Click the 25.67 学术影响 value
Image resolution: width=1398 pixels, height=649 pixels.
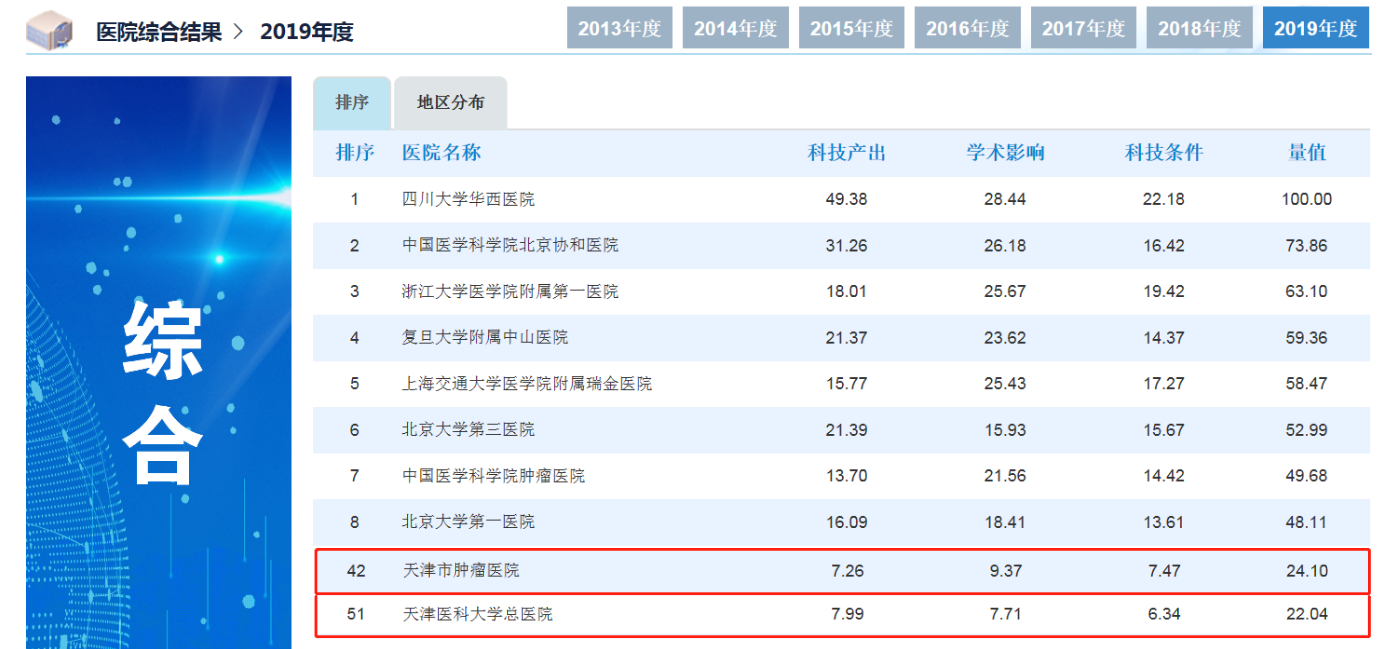tap(1005, 291)
